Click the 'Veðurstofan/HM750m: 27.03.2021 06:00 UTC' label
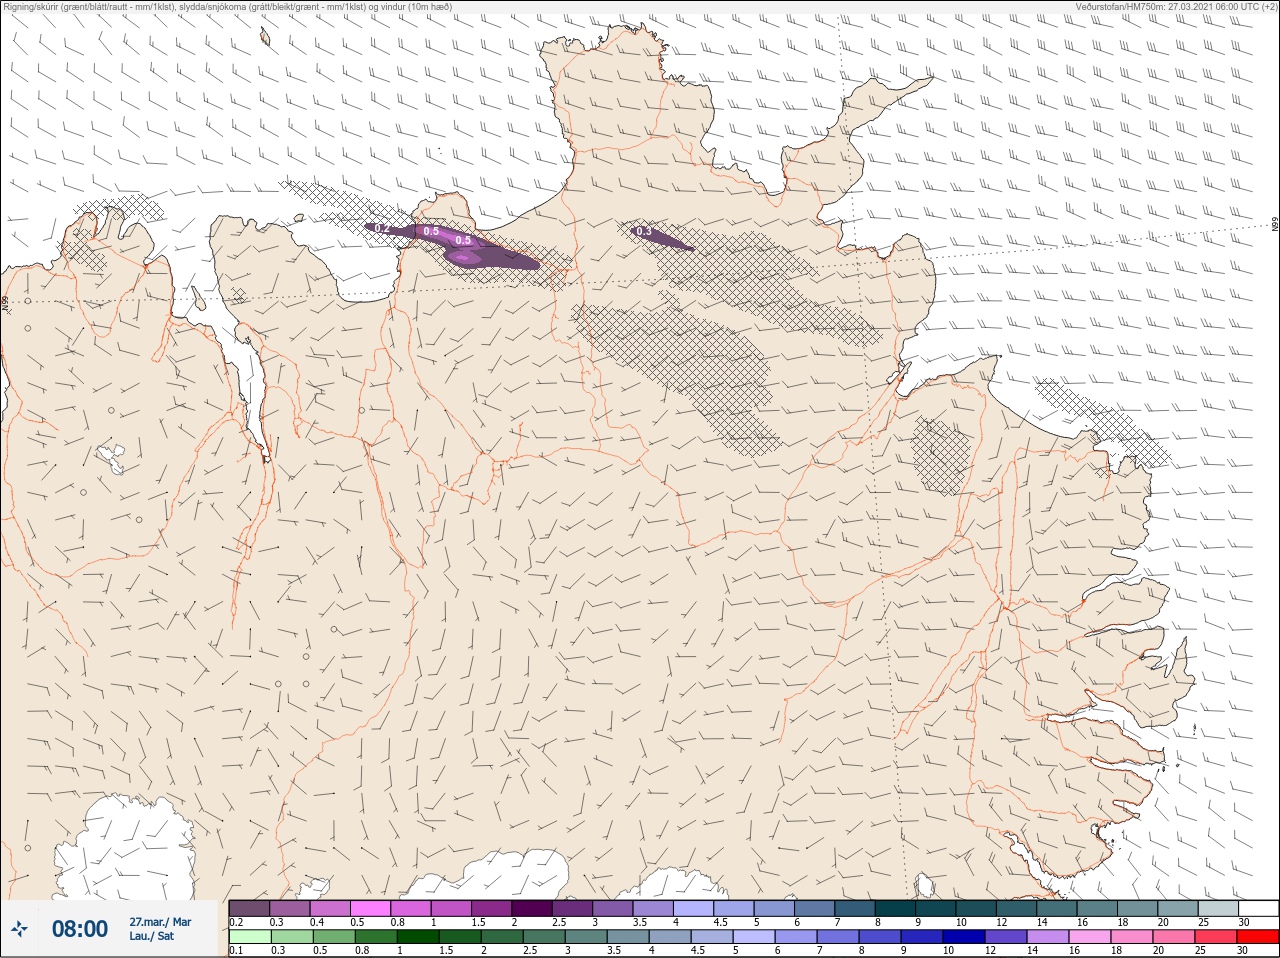This screenshot has height=958, width=1280. click(x=1176, y=7)
